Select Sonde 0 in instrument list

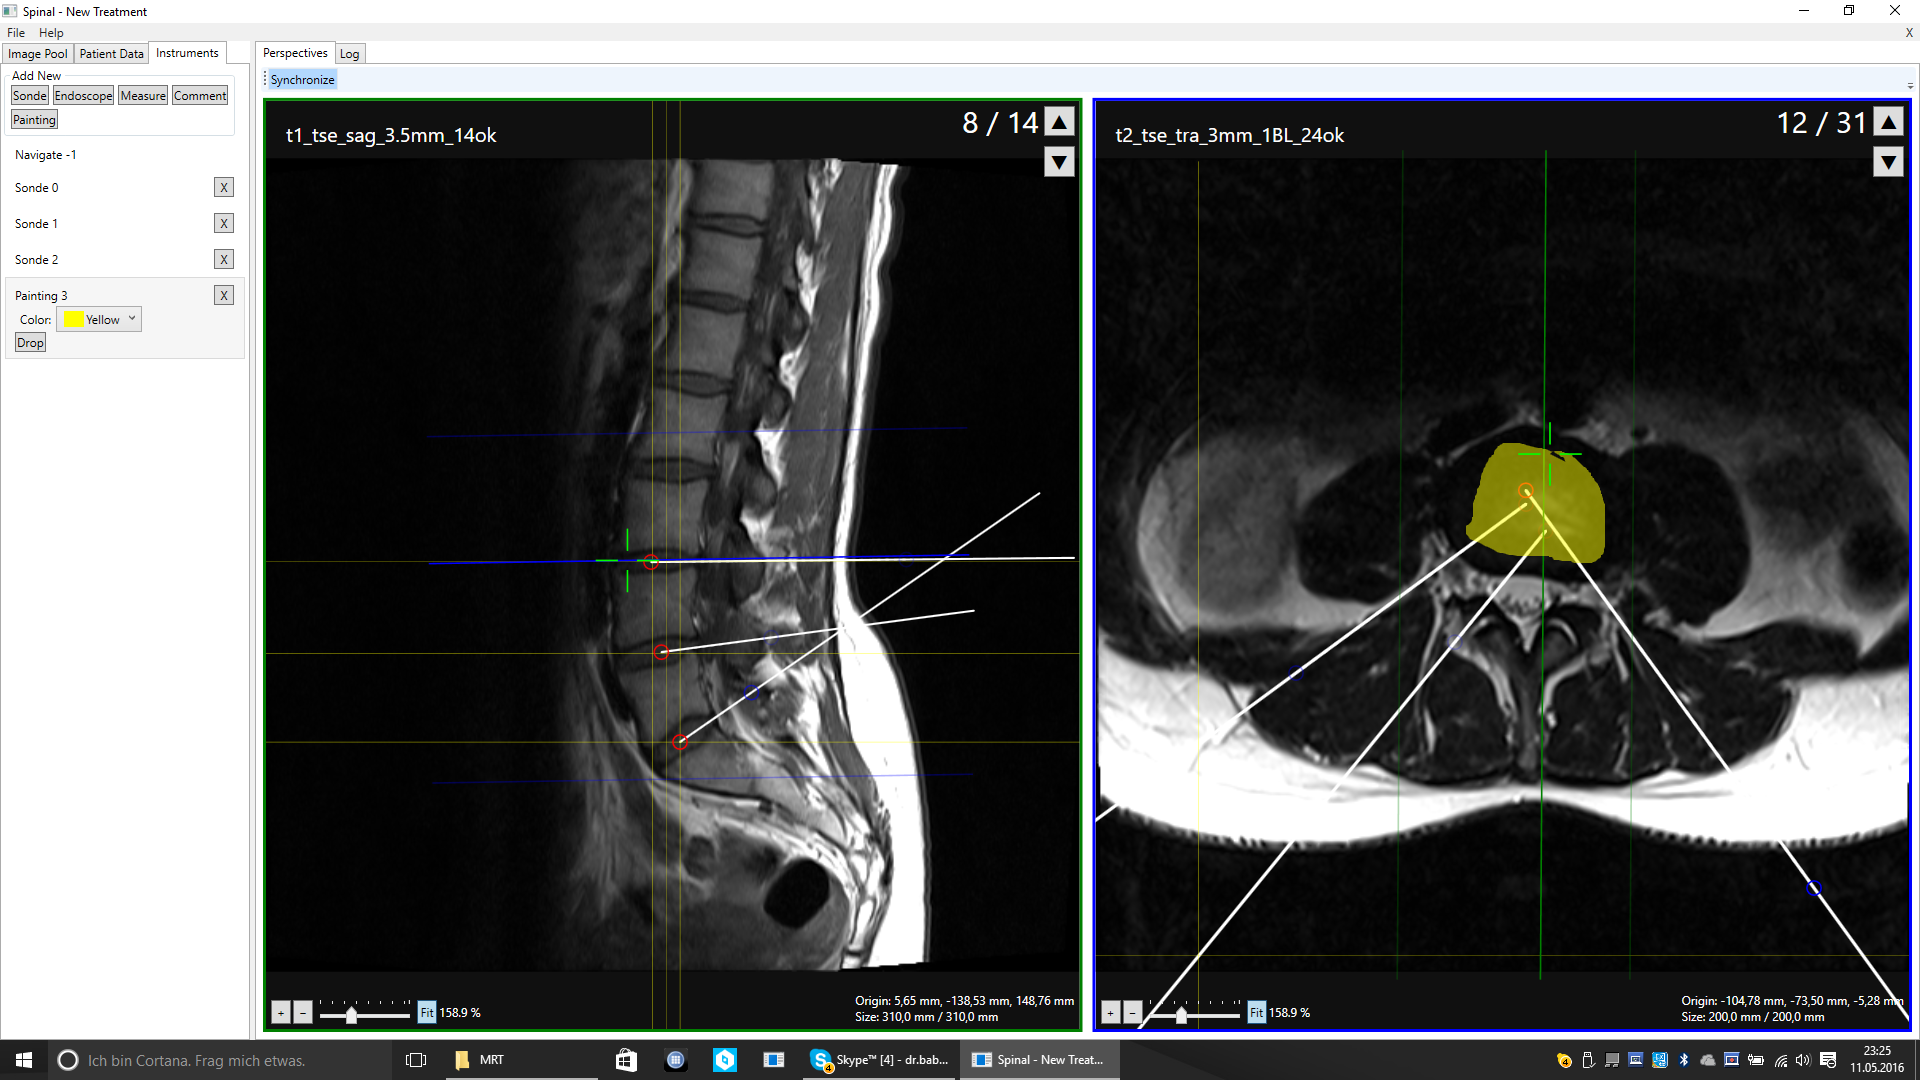36,188
